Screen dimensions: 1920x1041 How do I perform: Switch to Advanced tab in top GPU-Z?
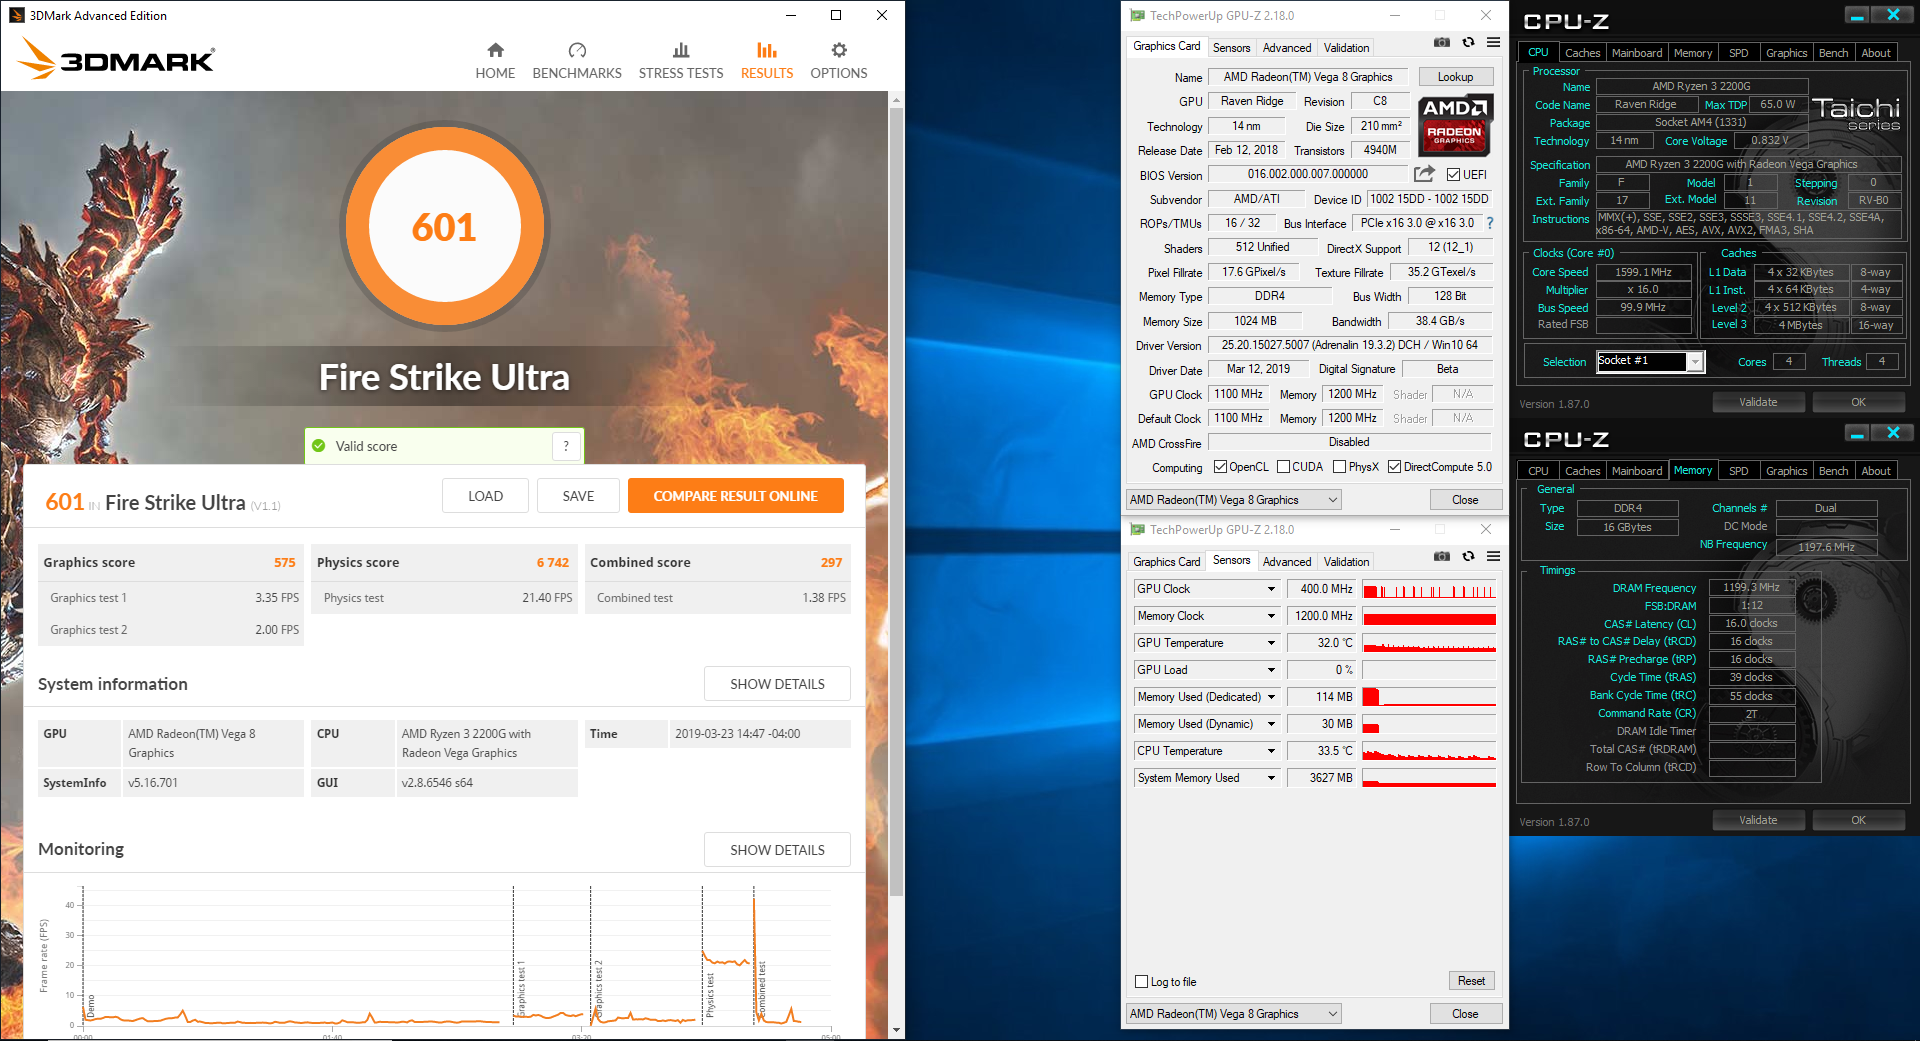coord(1286,48)
